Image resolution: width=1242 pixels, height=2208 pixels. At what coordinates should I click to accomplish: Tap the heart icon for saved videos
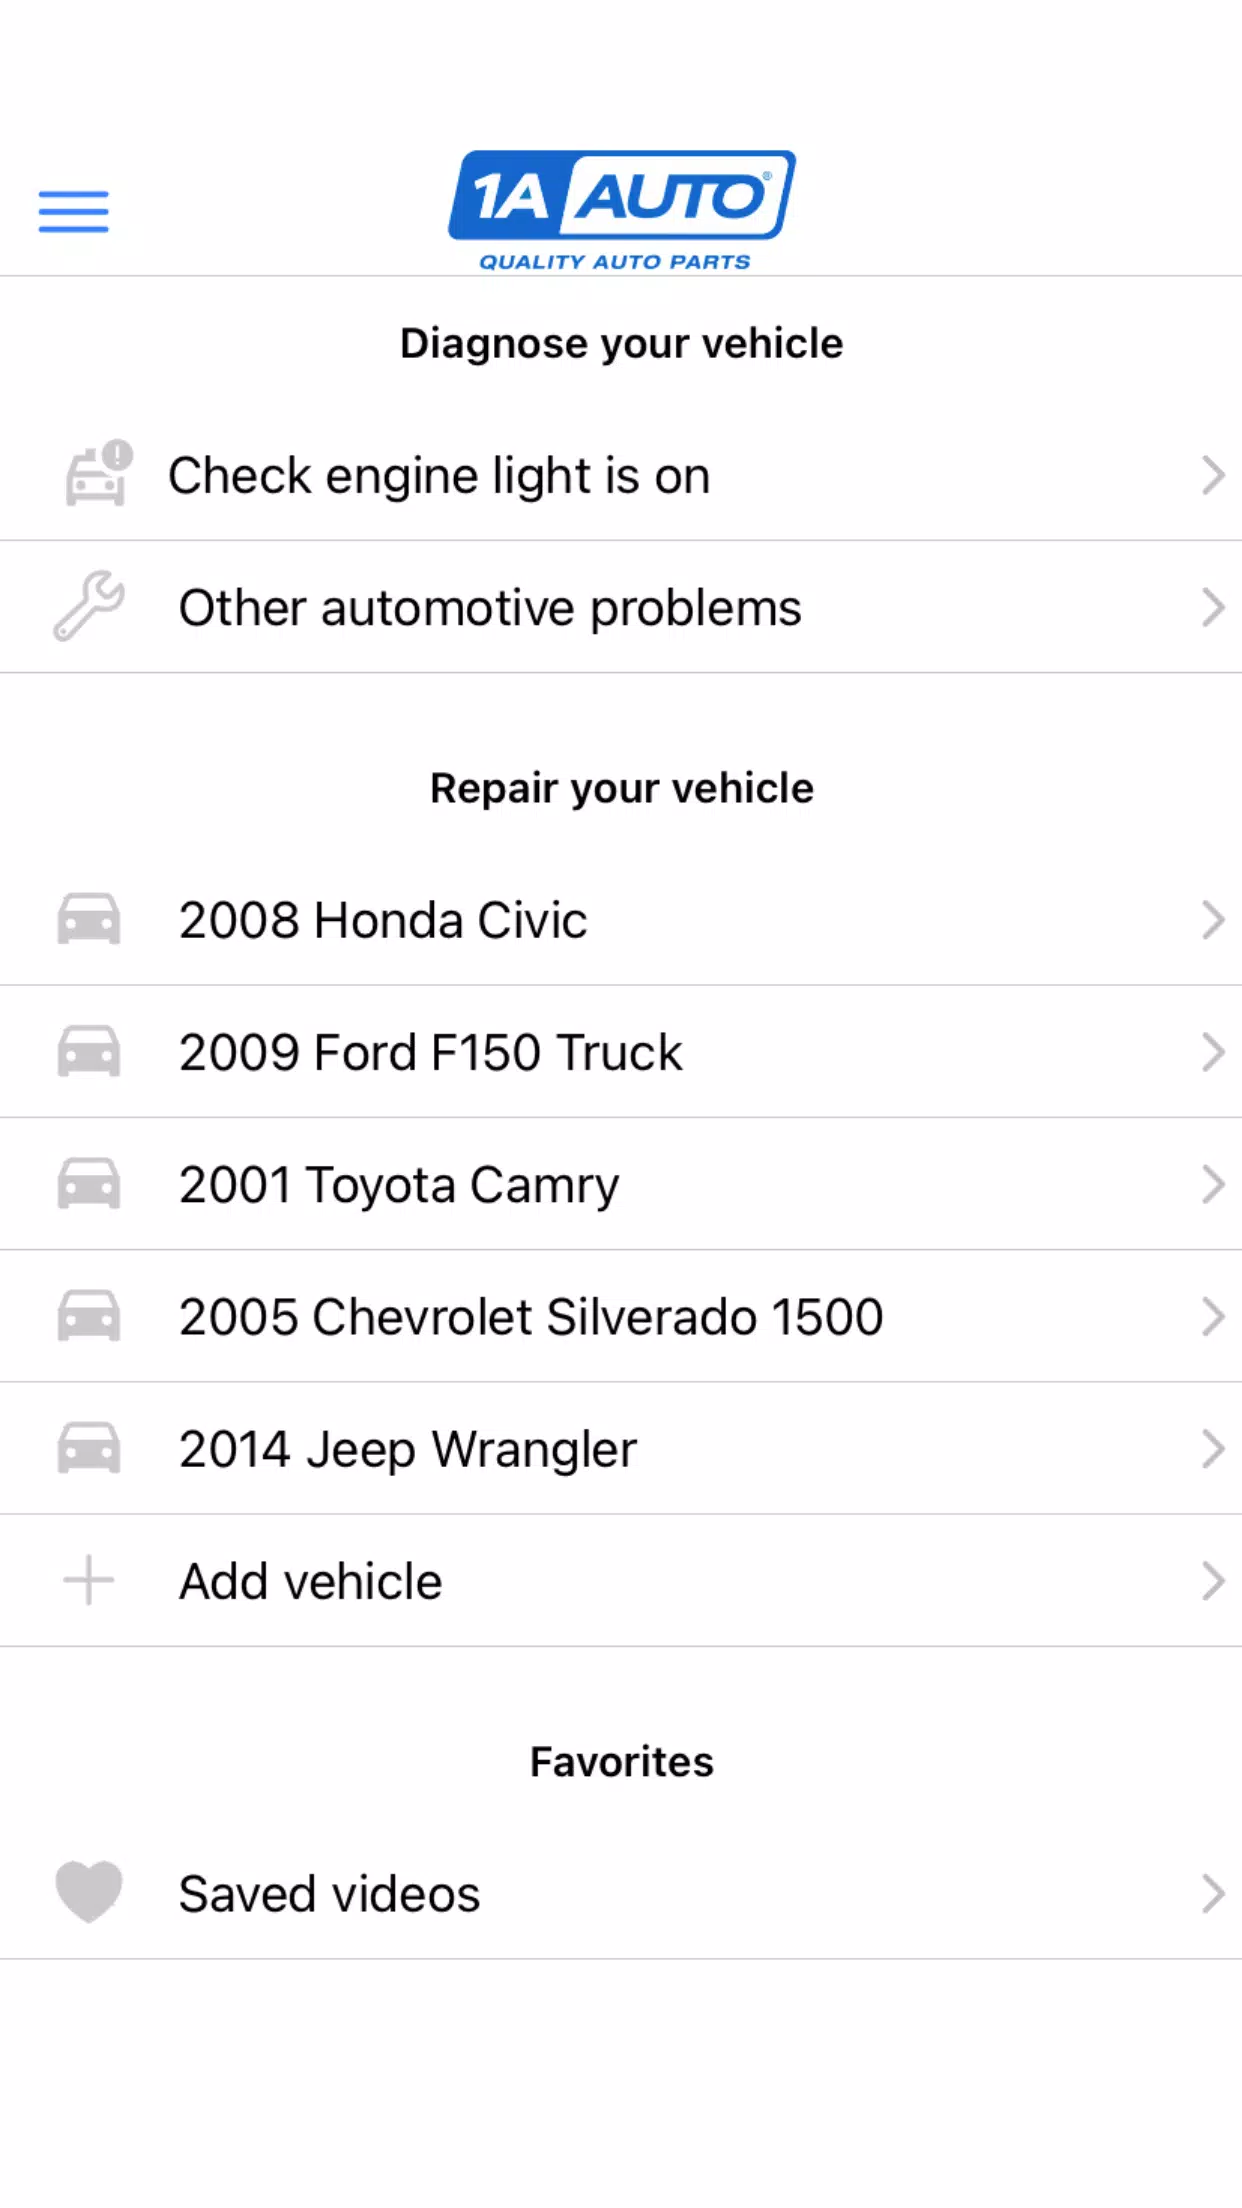[89, 1892]
